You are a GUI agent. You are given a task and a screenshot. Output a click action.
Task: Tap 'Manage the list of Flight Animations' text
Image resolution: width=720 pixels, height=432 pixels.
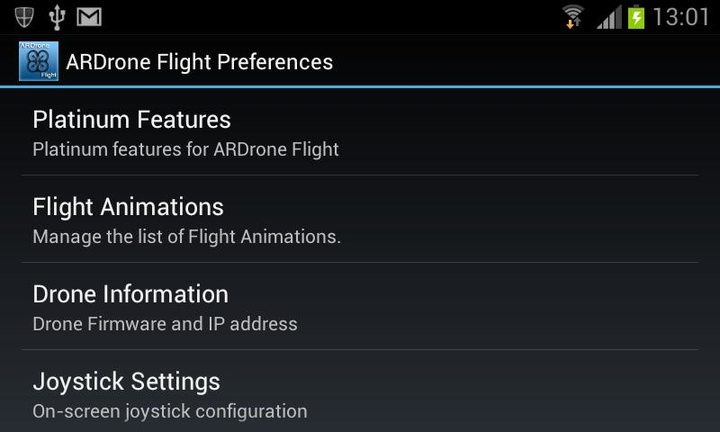pyautogui.click(x=187, y=237)
